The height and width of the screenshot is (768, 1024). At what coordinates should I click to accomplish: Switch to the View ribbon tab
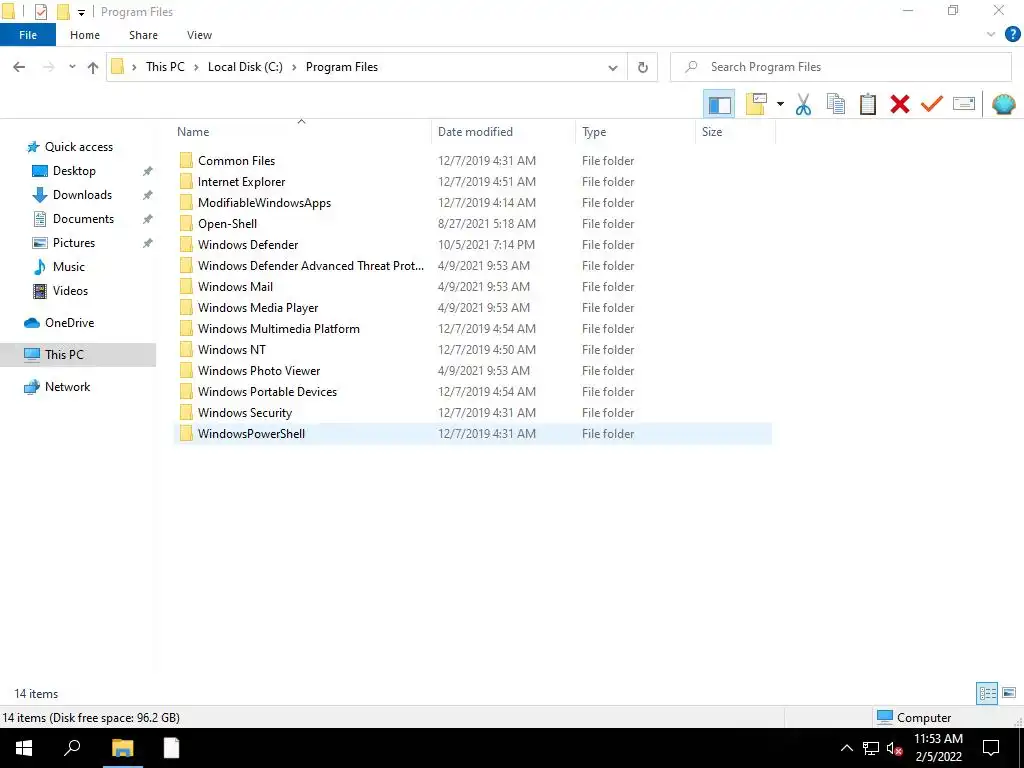coord(199,35)
